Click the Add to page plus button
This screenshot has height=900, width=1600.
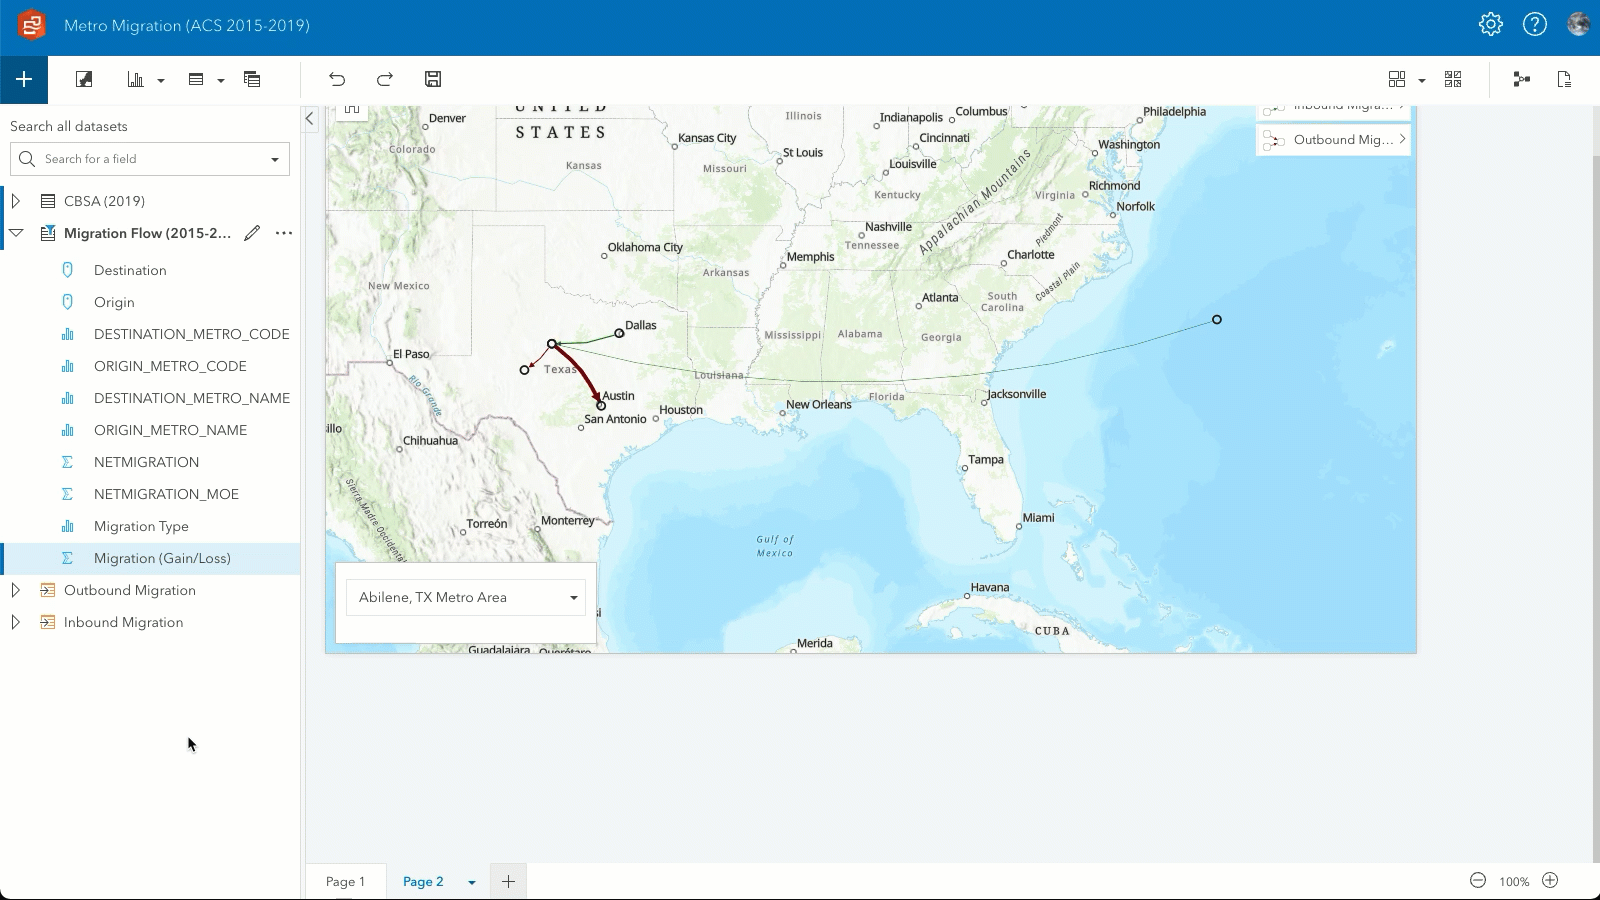coord(24,80)
